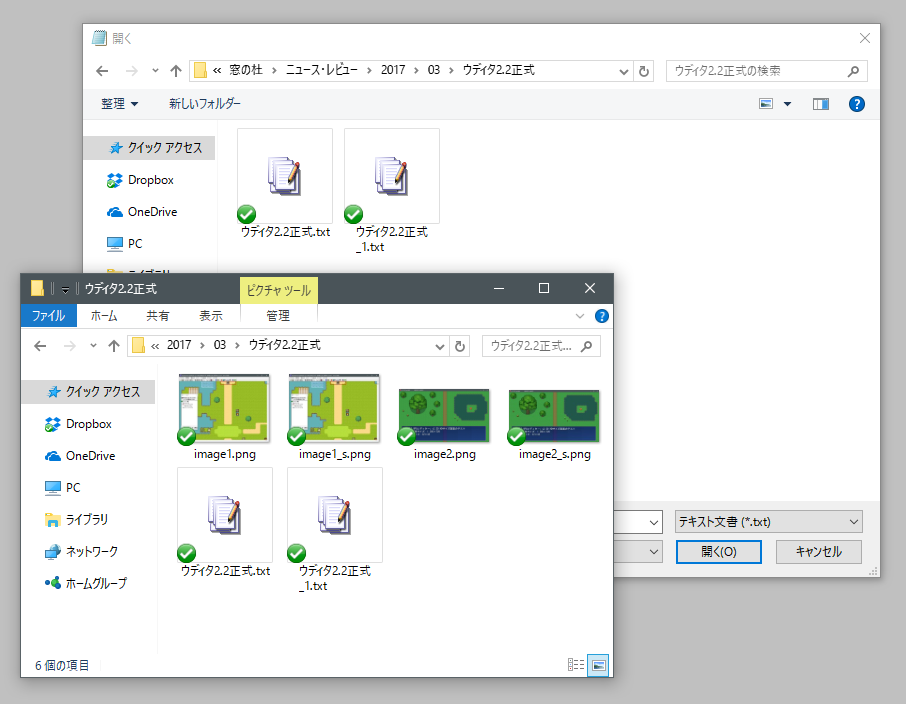The image size is (906, 704).
Task: Refresh the Open dialog folder view
Action: pos(644,71)
